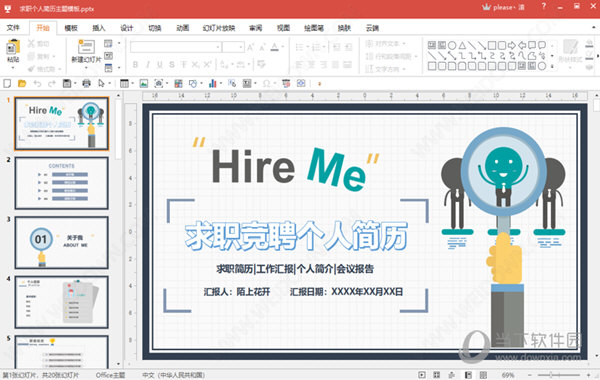The width and height of the screenshot is (600, 380).
Task: Select the rounded callout speech bubble shape
Action: [x=542, y=46]
